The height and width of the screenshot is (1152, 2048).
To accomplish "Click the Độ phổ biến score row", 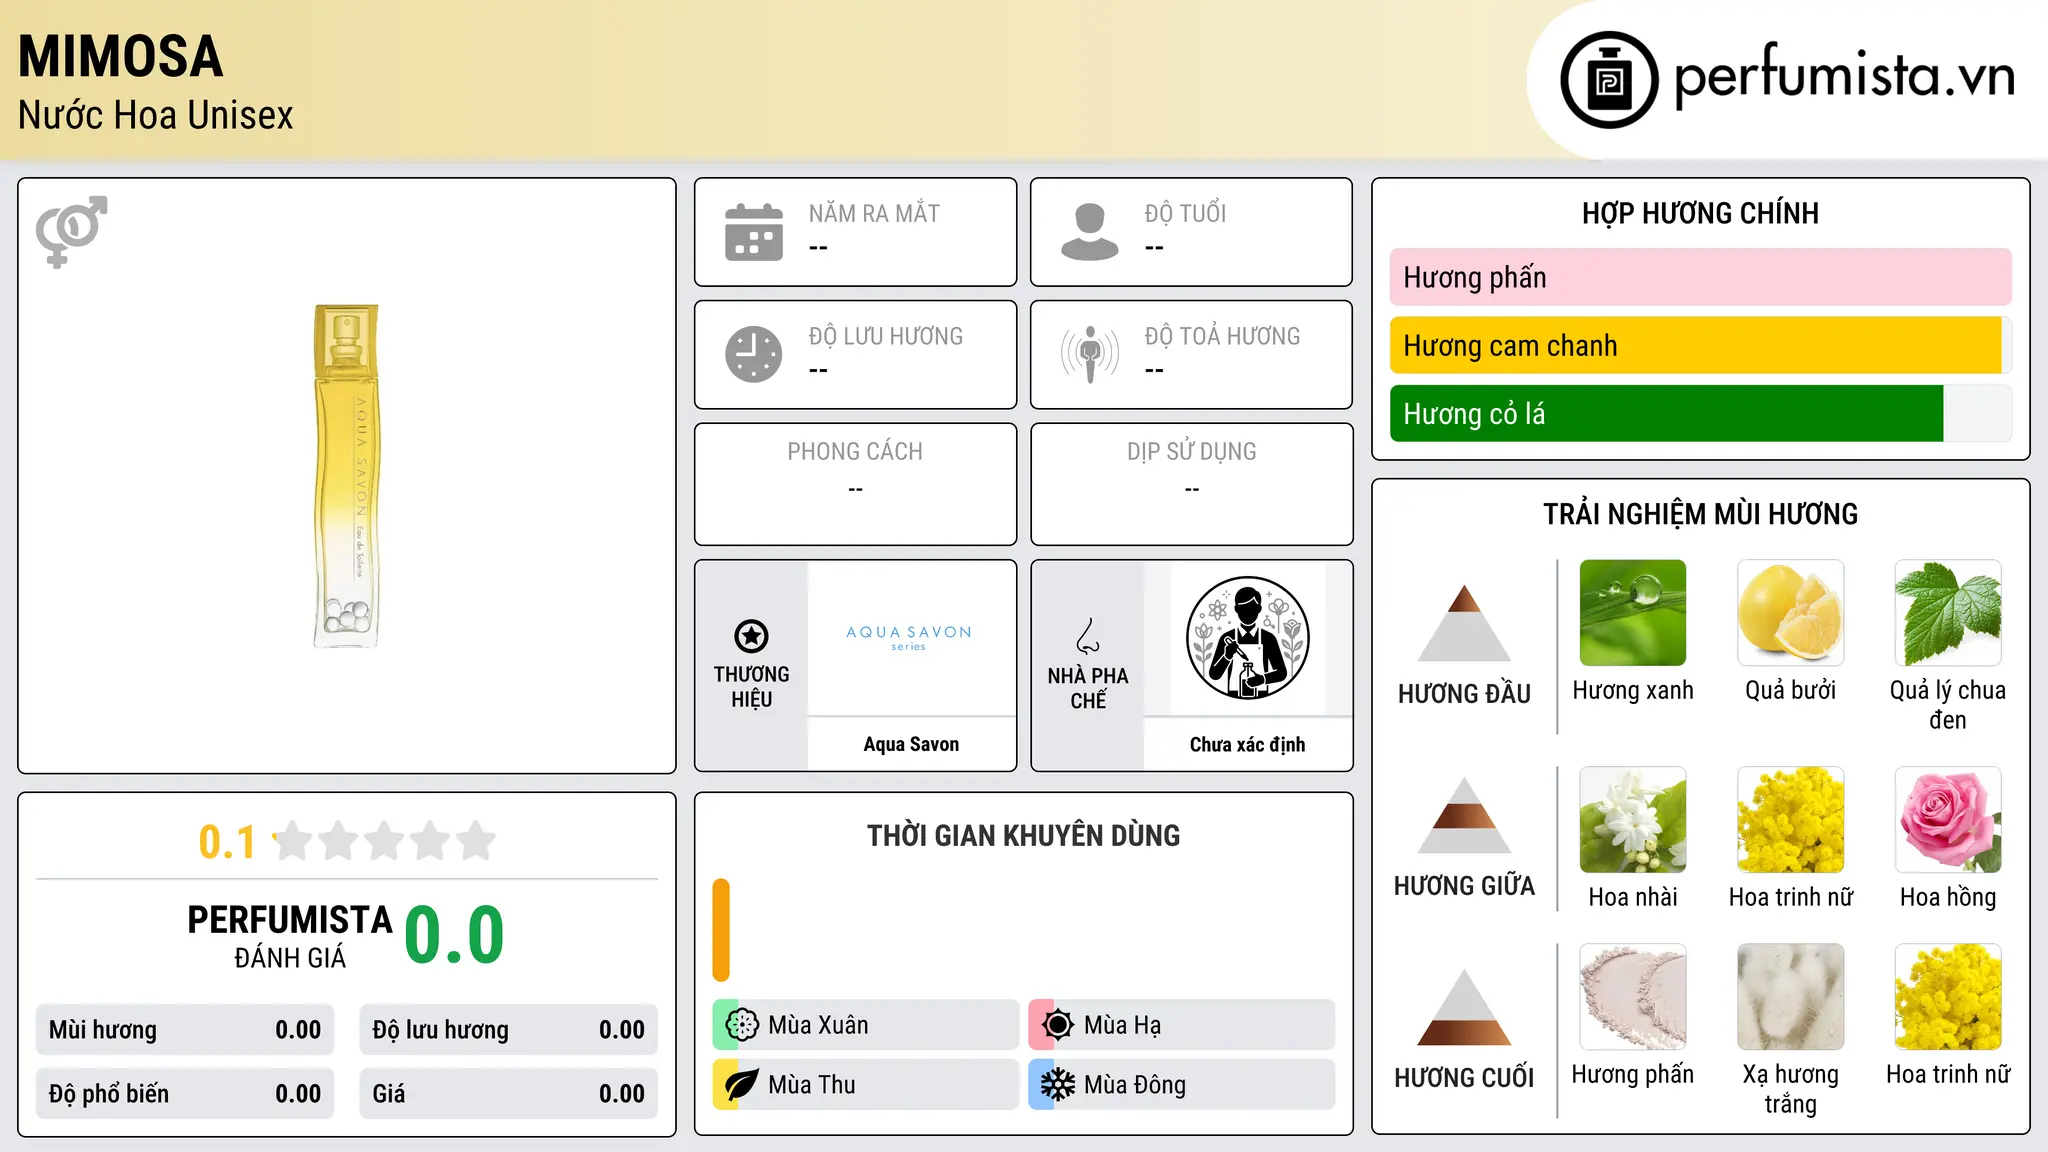I will click(185, 1094).
